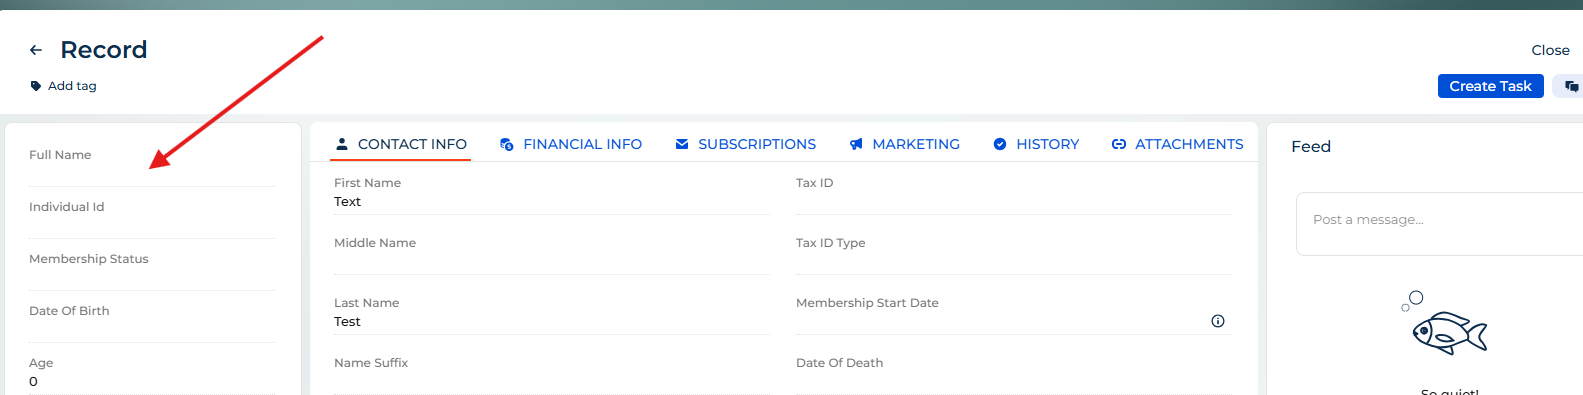Click the megaphone icon on Marketing tab
The image size is (1583, 395).
856,144
